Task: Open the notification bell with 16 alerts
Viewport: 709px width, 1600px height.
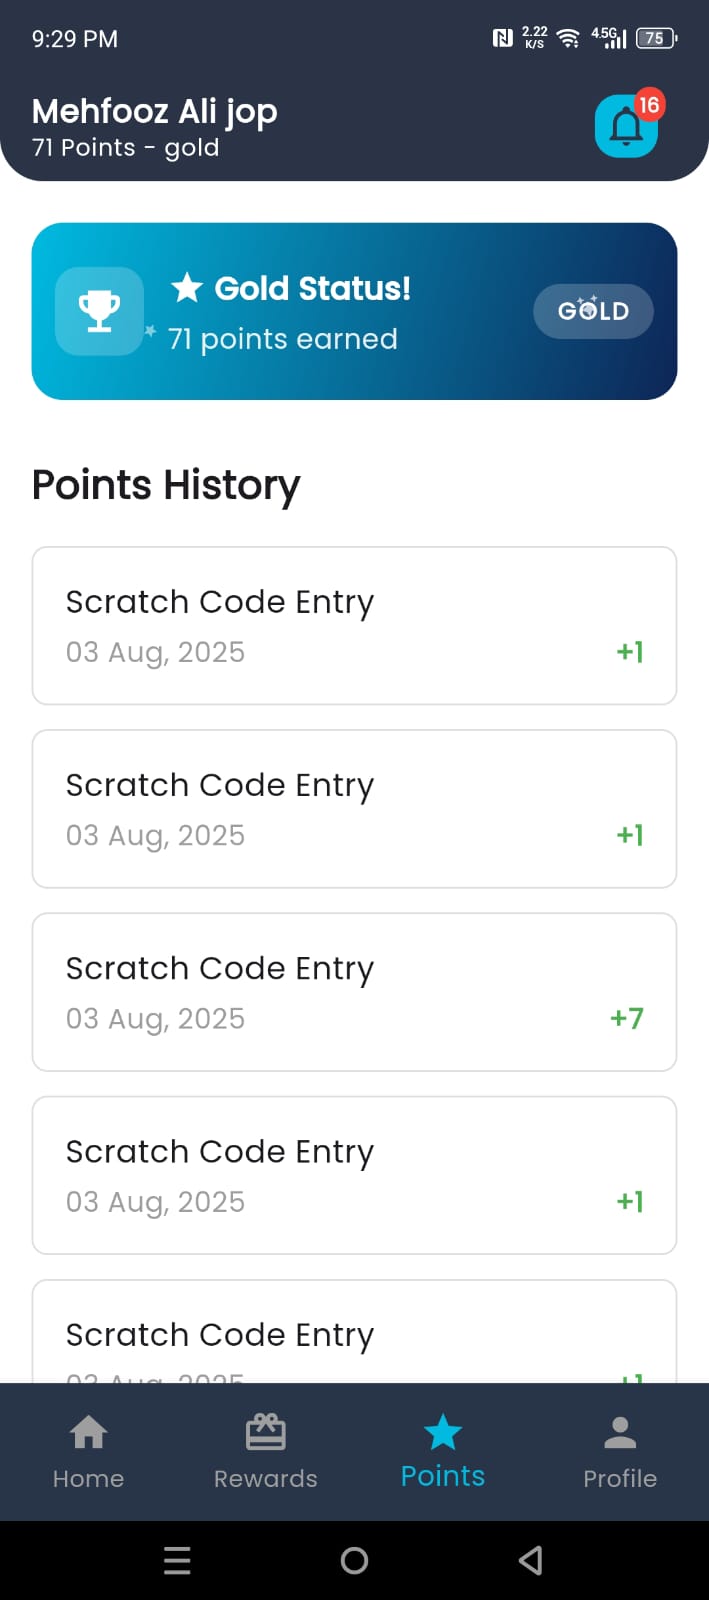Action: (x=626, y=126)
